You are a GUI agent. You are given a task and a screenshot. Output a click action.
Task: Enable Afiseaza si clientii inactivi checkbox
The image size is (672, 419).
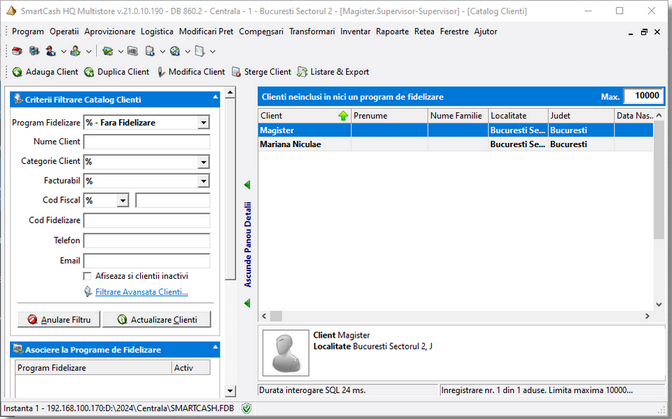tap(87, 276)
